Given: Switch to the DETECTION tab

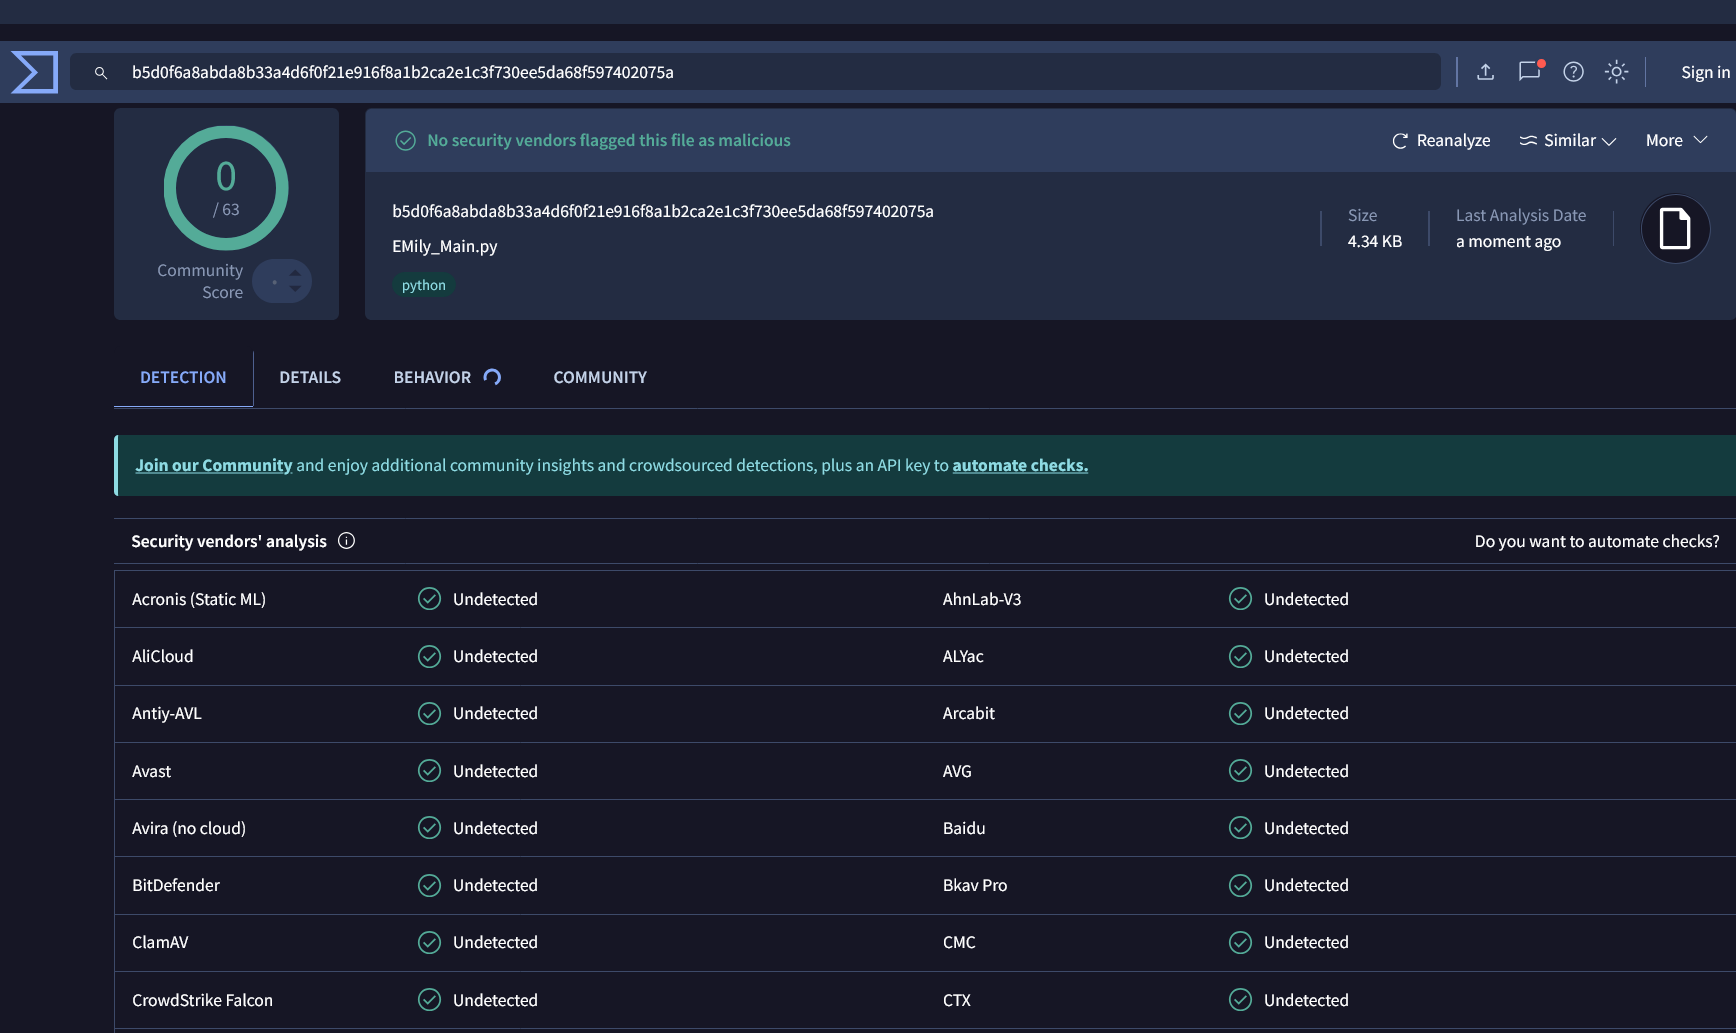Looking at the screenshot, I should (183, 378).
